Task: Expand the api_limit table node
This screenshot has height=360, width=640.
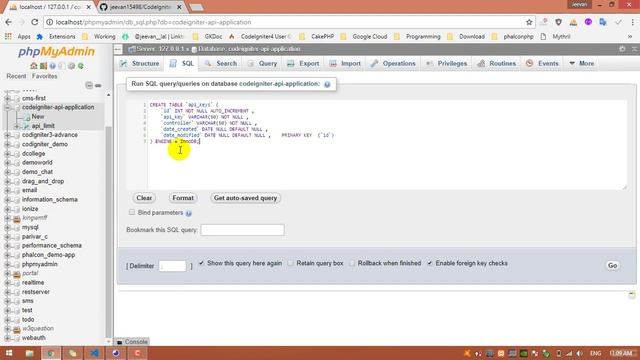Action: (x=17, y=126)
